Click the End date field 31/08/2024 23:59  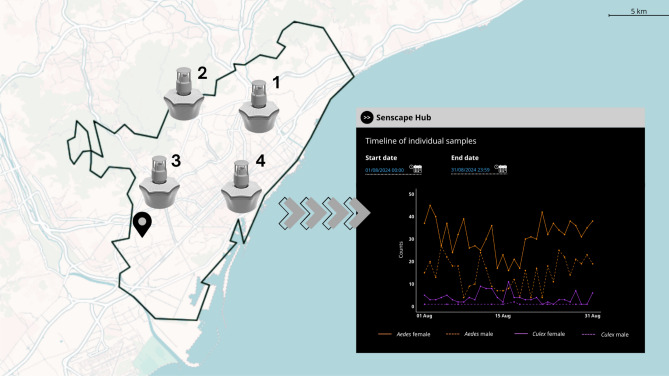click(x=470, y=170)
